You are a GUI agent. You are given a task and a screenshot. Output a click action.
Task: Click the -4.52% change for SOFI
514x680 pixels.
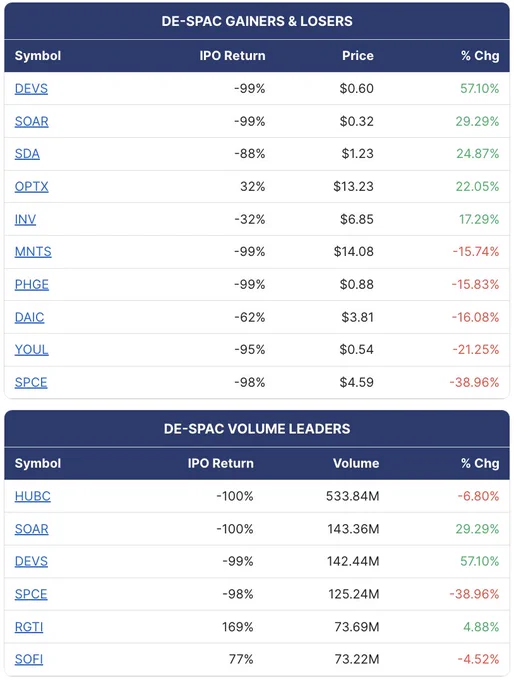pos(478,660)
